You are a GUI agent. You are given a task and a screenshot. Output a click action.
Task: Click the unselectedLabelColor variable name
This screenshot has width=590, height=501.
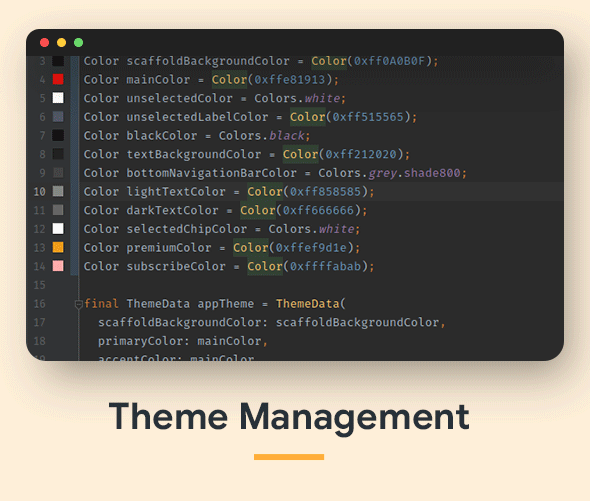click(197, 117)
